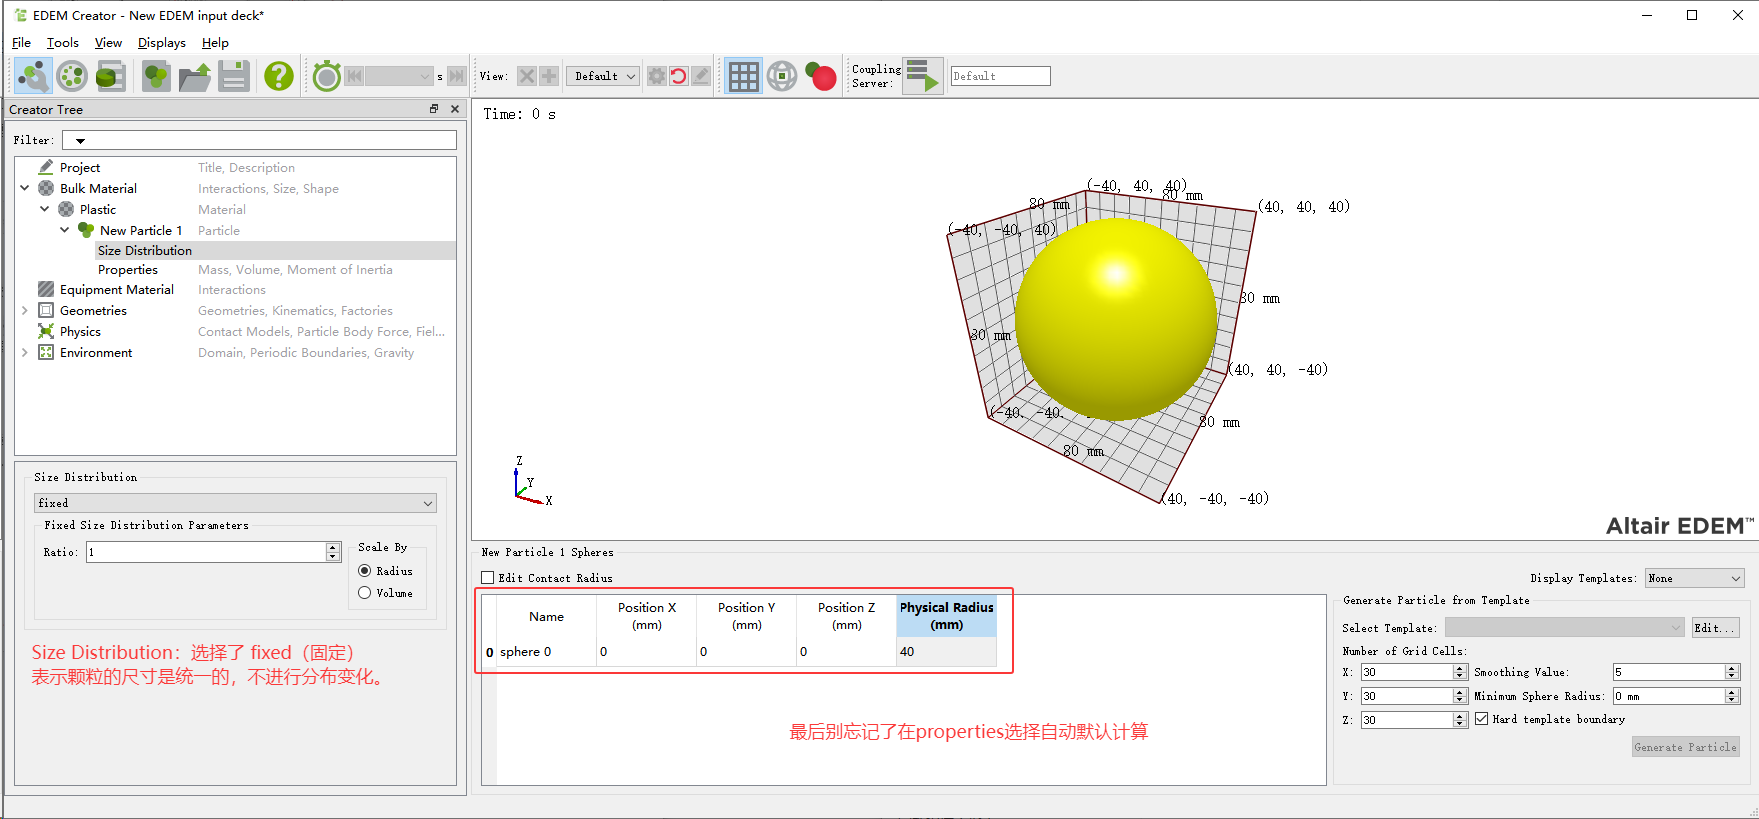Click the open folder toolbar icon
Image resolution: width=1759 pixels, height=819 pixels.
point(194,76)
